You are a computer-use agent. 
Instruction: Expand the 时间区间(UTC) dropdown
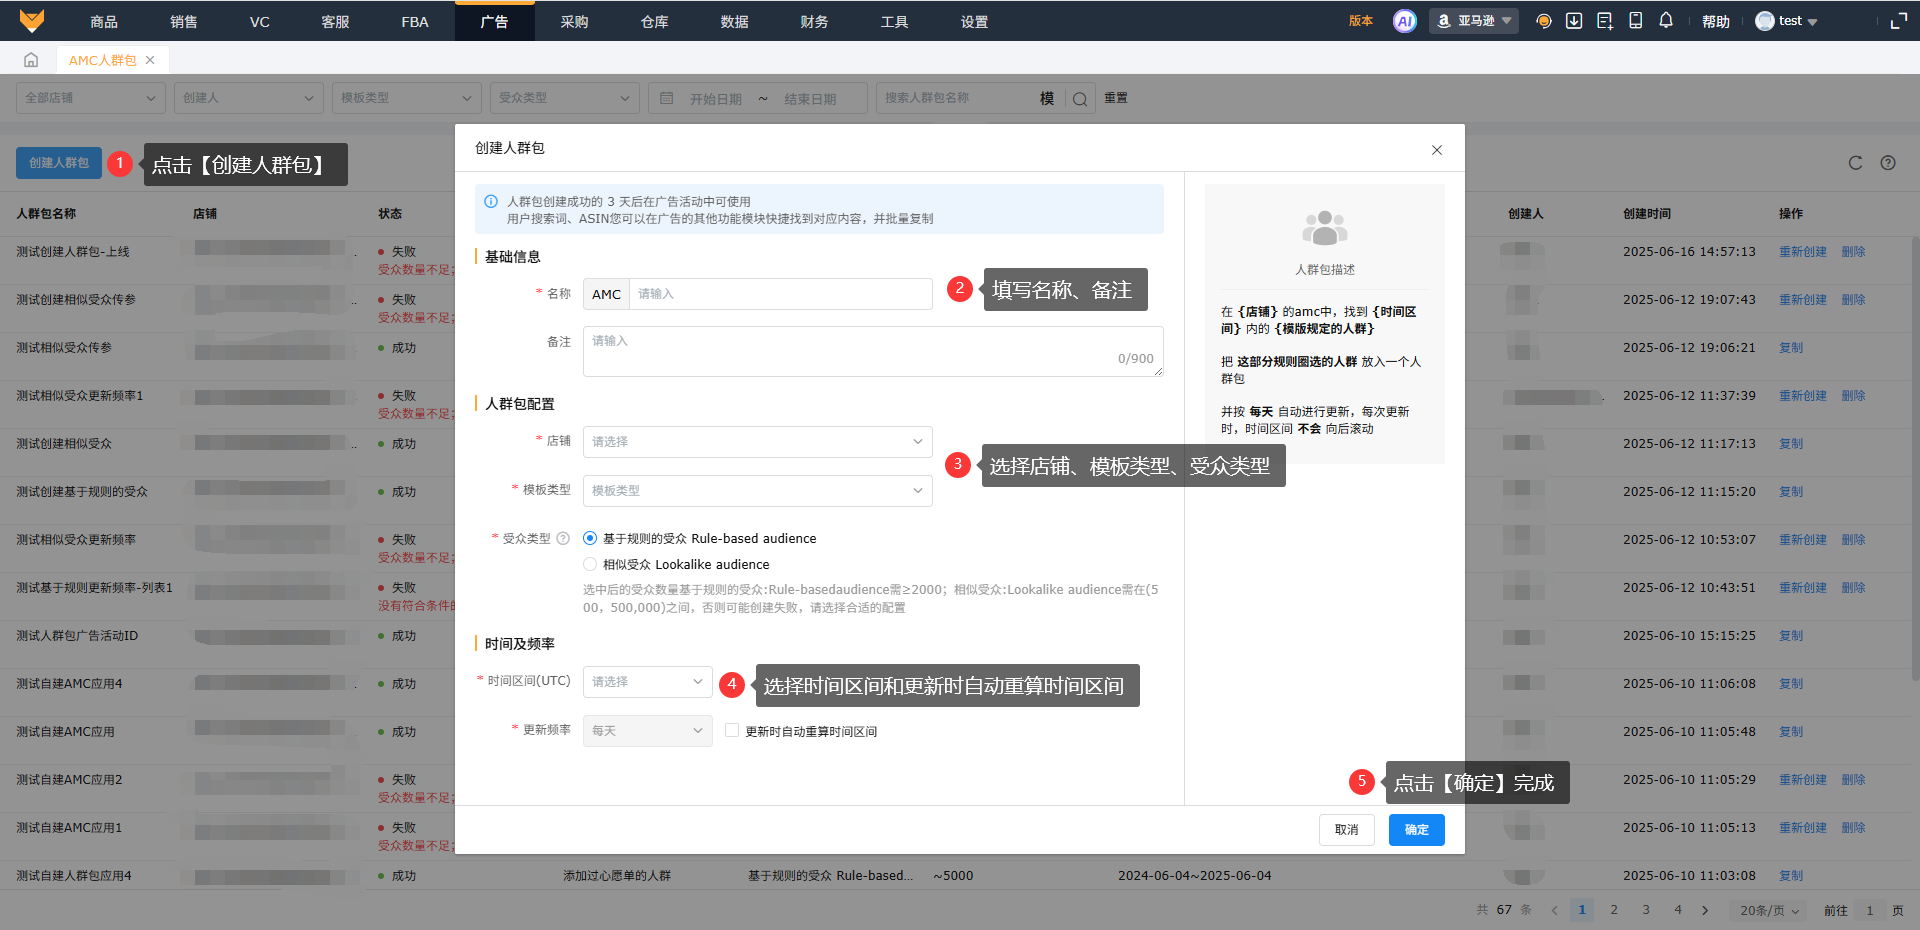(x=647, y=682)
